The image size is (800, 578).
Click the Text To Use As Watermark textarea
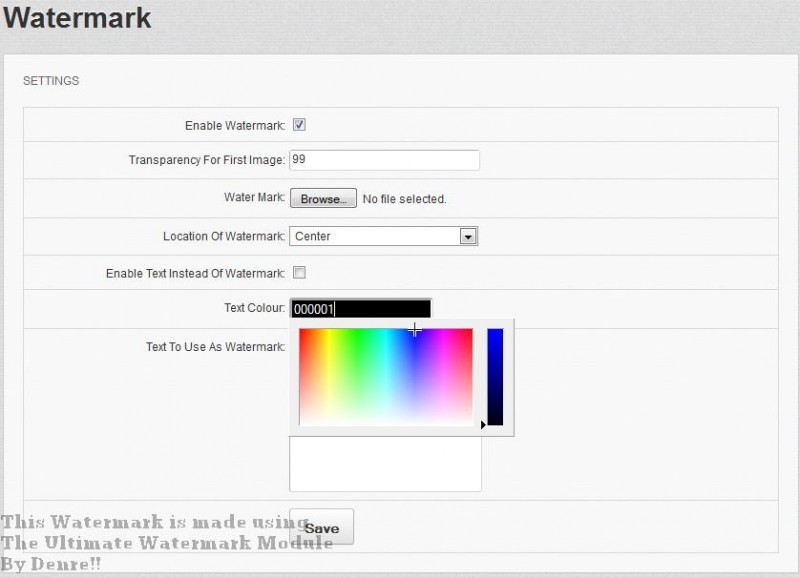[385, 464]
